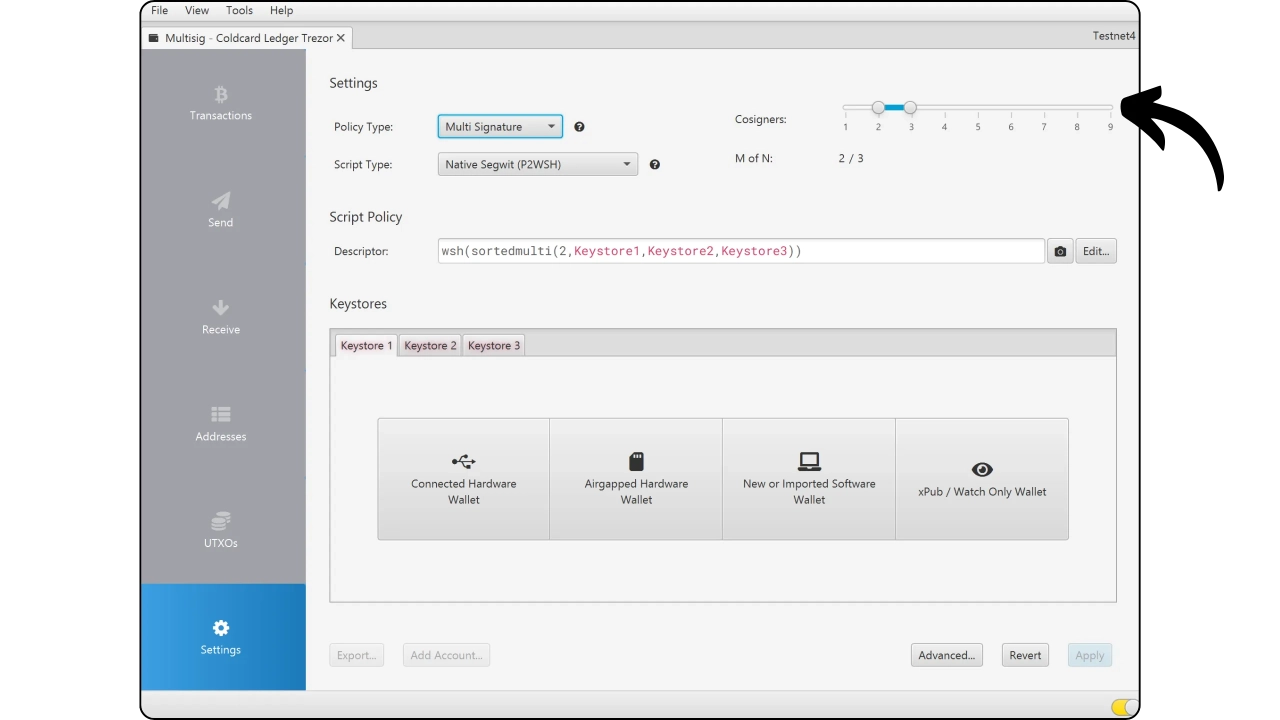Show the Addresses list icon
This screenshot has width=1280, height=720.
(x=221, y=414)
